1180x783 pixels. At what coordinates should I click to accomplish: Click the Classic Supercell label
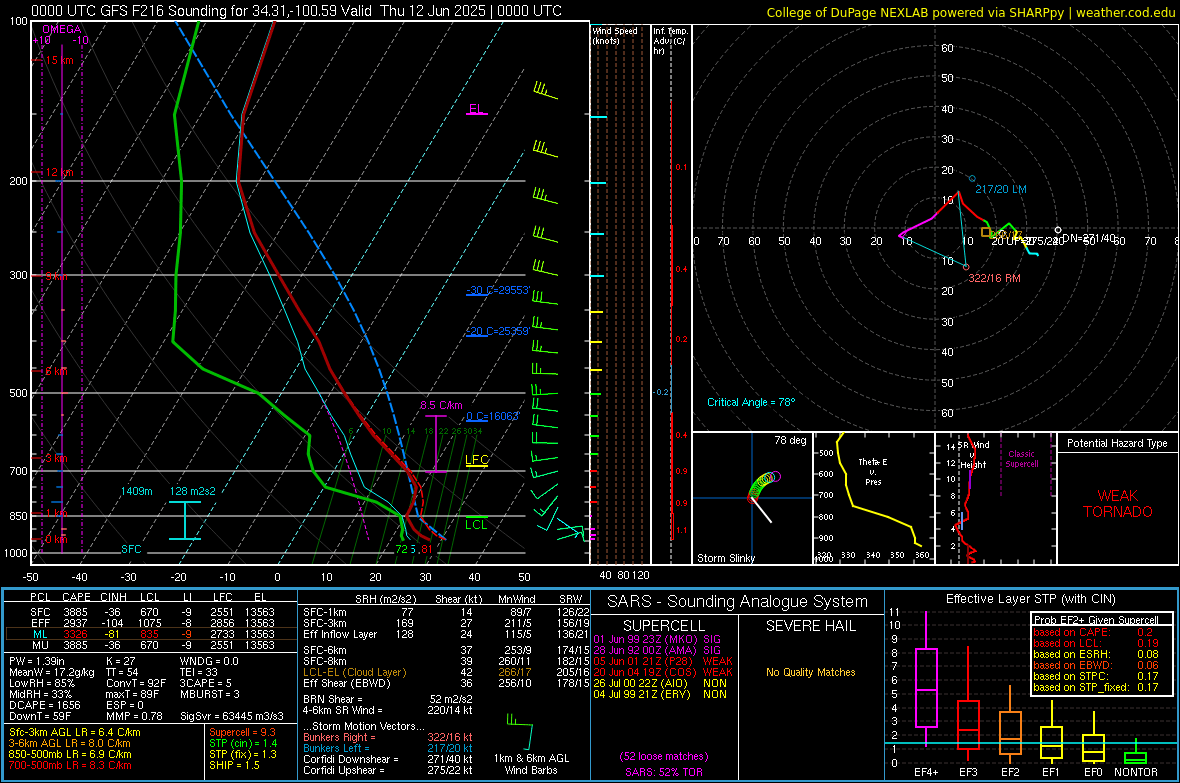point(1021,459)
